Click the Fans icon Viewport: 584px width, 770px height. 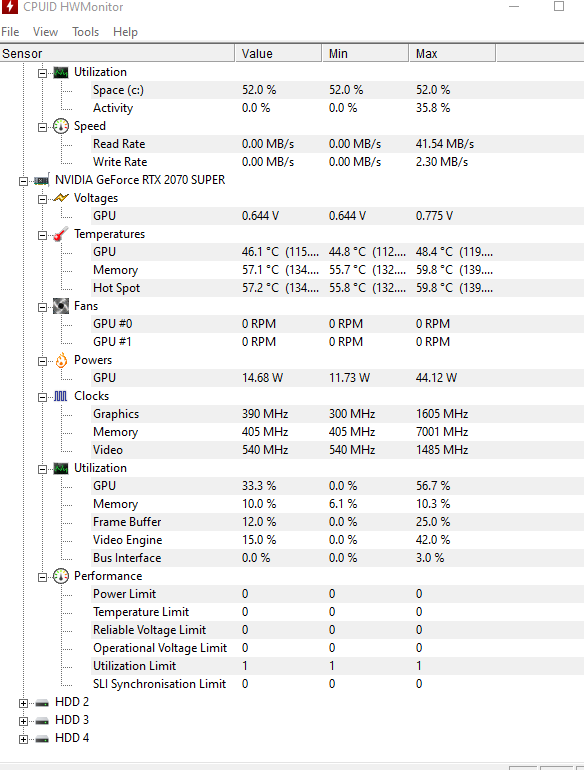[x=61, y=306]
